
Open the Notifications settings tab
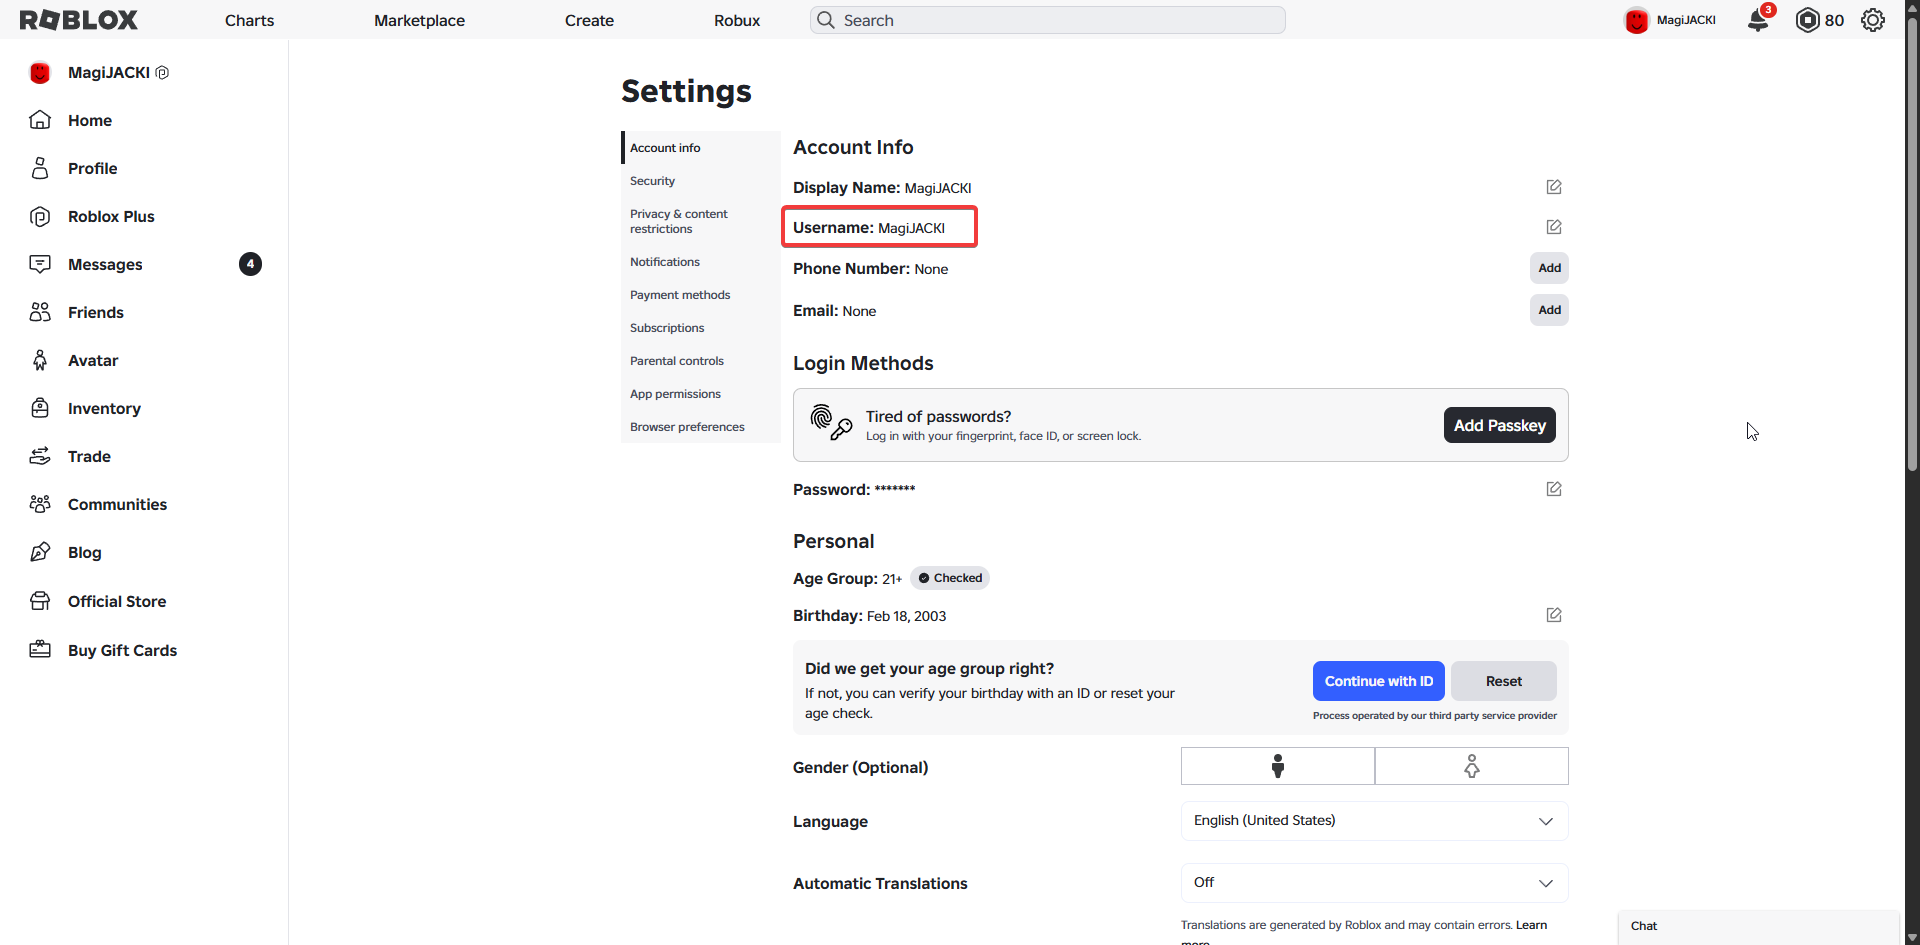point(701,262)
